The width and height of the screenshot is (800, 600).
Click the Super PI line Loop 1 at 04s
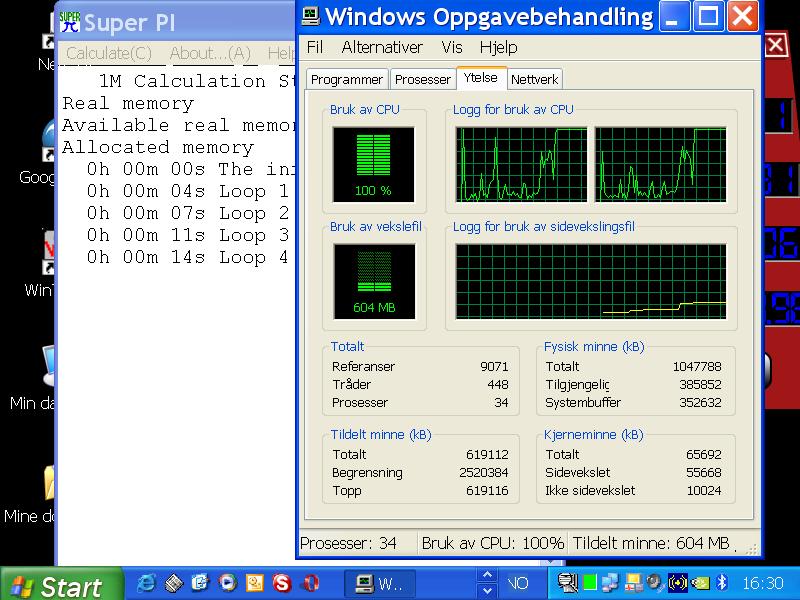(x=188, y=191)
